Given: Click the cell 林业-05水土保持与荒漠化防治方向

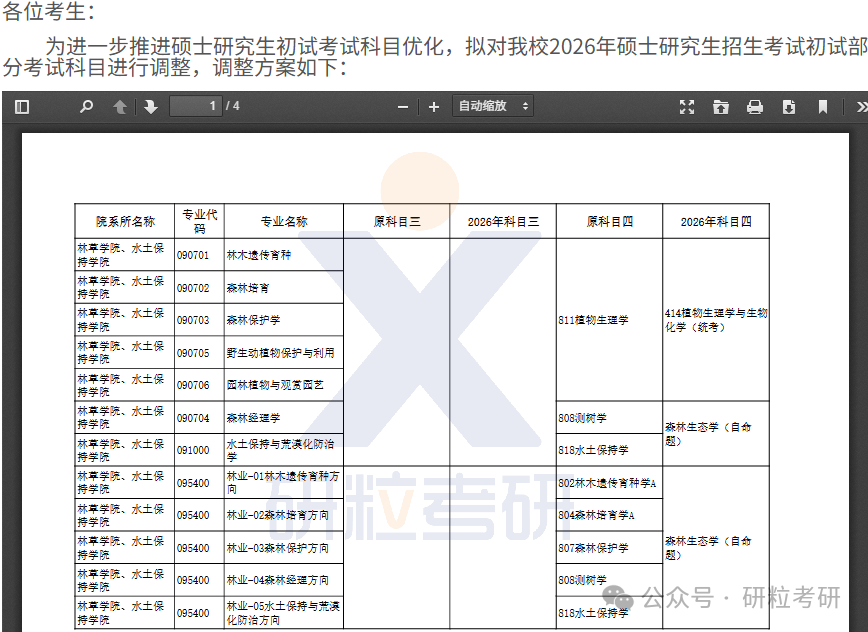Looking at the screenshot, I should point(284,613).
